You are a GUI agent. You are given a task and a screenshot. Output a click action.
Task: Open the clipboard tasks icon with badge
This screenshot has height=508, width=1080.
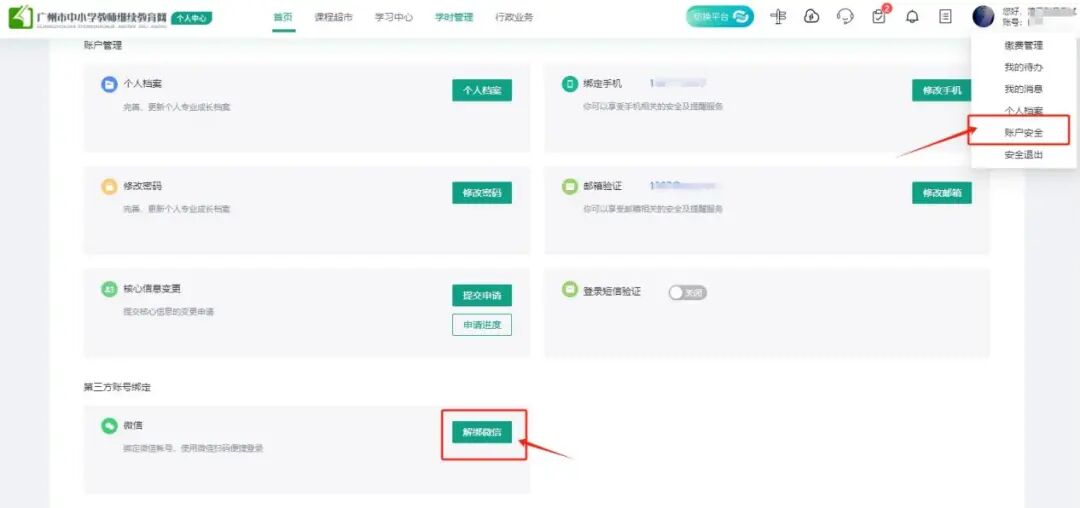(x=880, y=17)
